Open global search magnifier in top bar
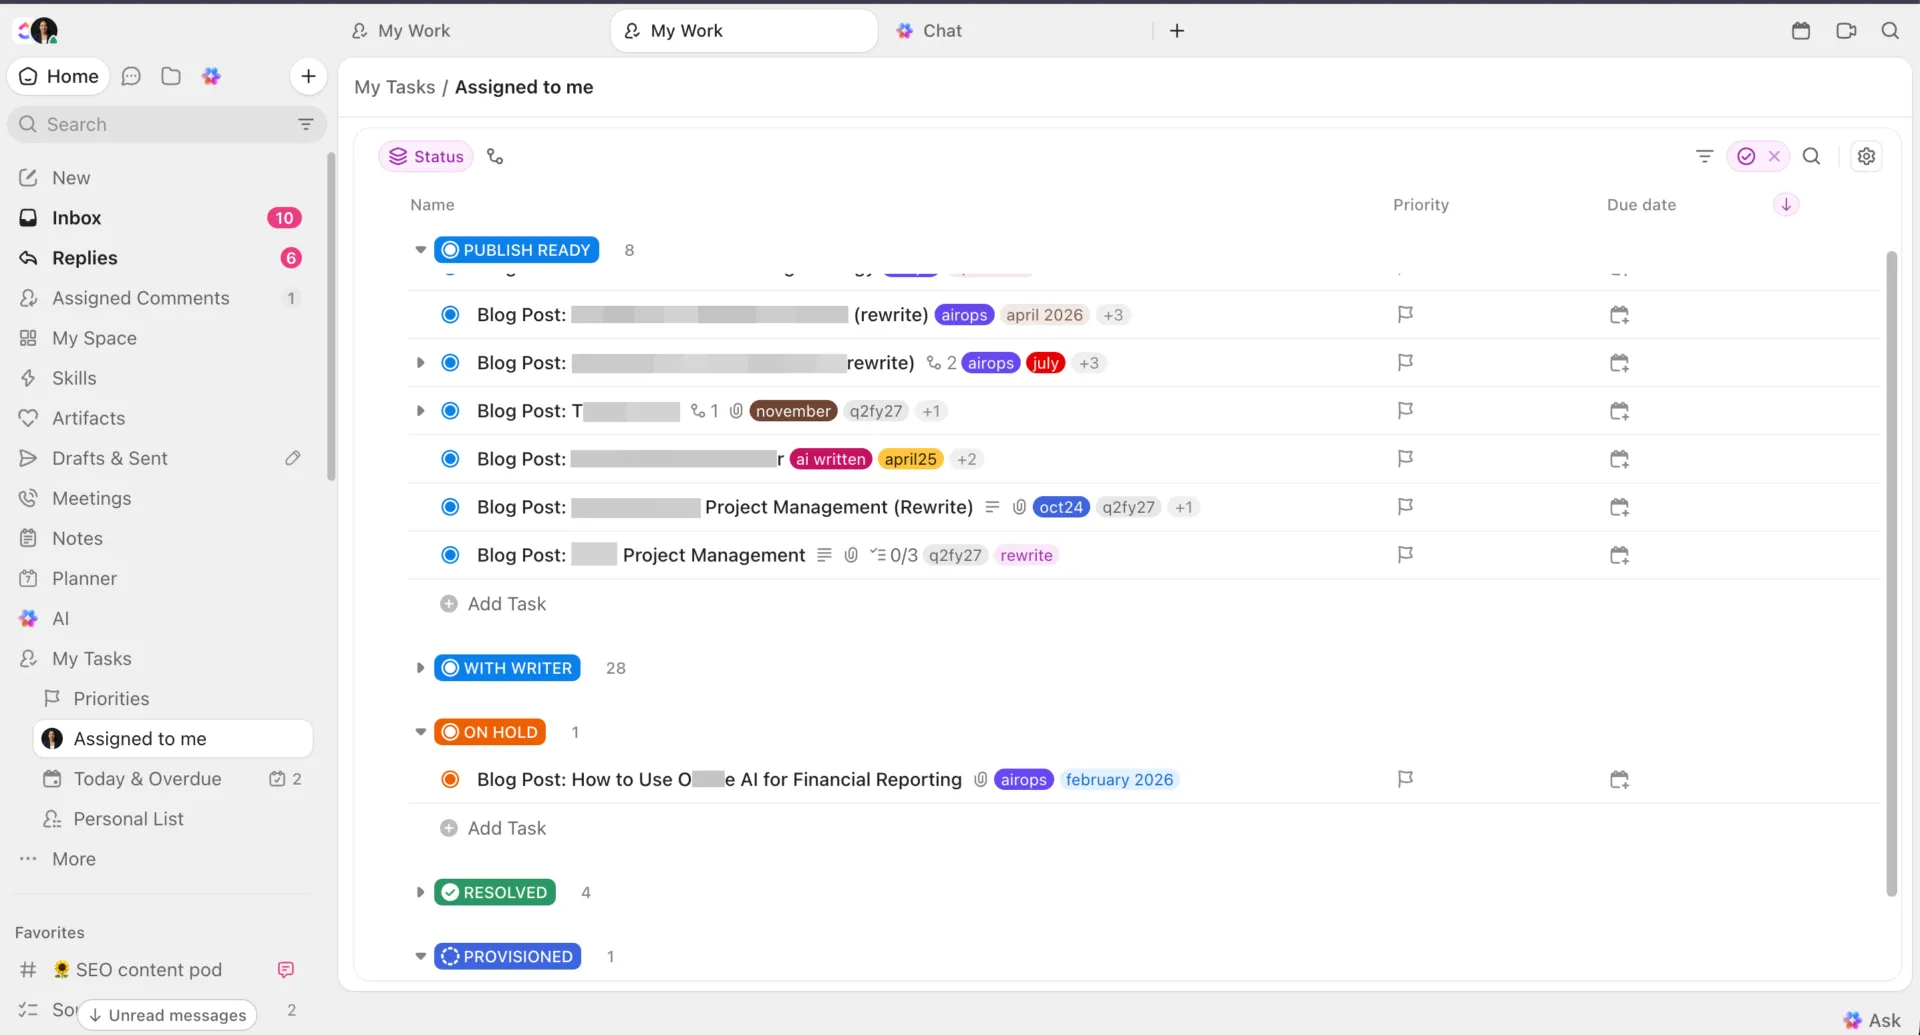Screen dimensions: 1920x1035 click(1890, 31)
